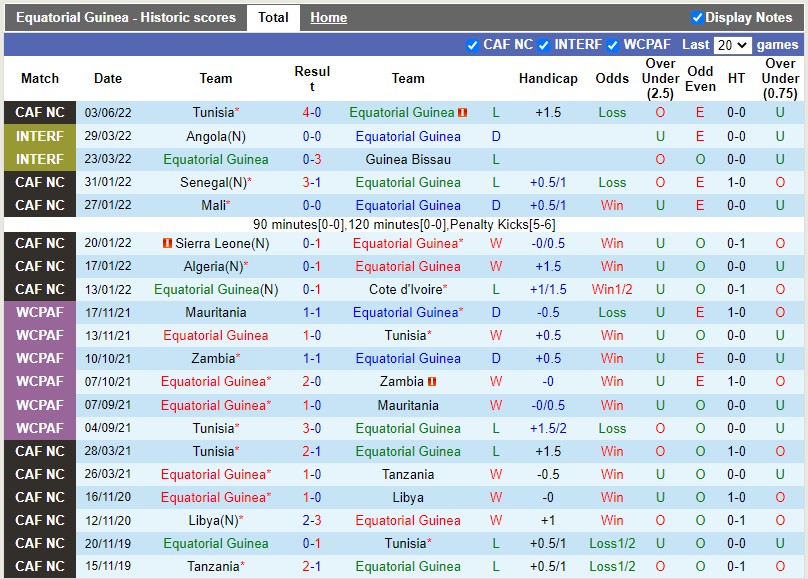Viewport: 808px width, 579px height.
Task: Click the red card icon beside Equatorial Guinea in Tunisia row
Action: pyautogui.click(x=461, y=112)
